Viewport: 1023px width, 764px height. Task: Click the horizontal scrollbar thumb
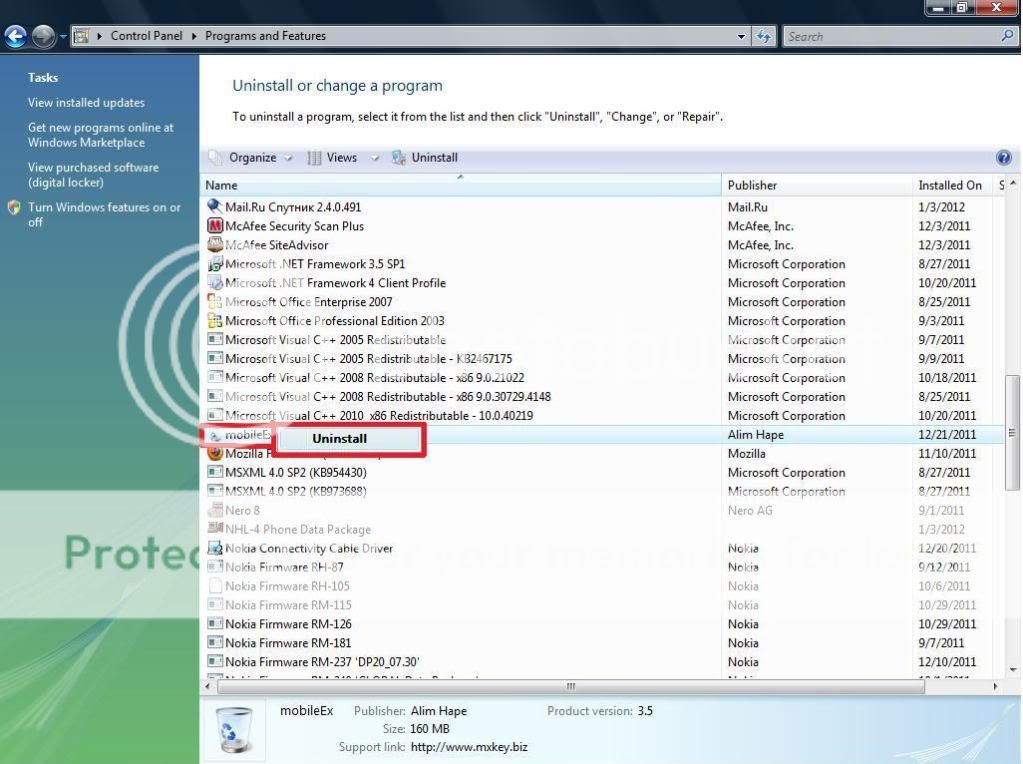coord(571,686)
